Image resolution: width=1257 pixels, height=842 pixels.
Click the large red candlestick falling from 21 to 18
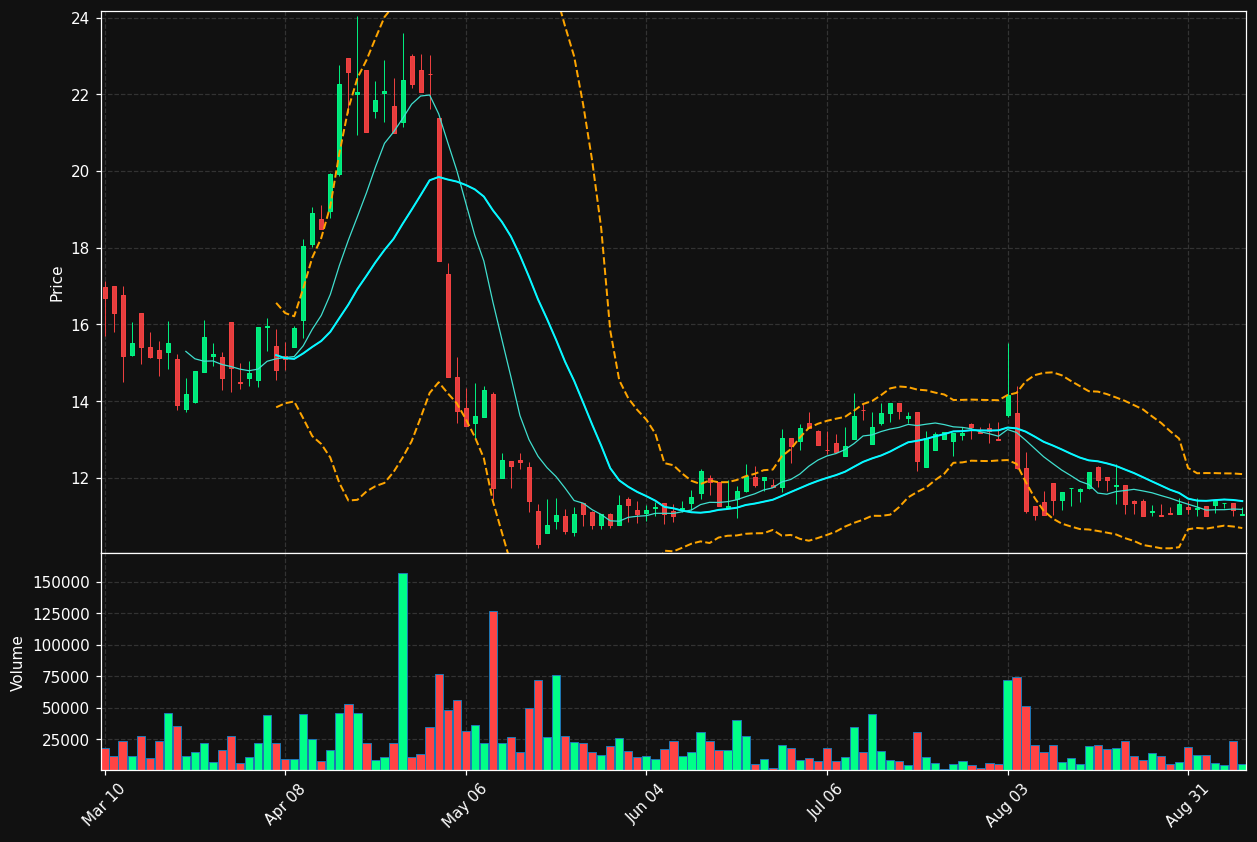(439, 189)
